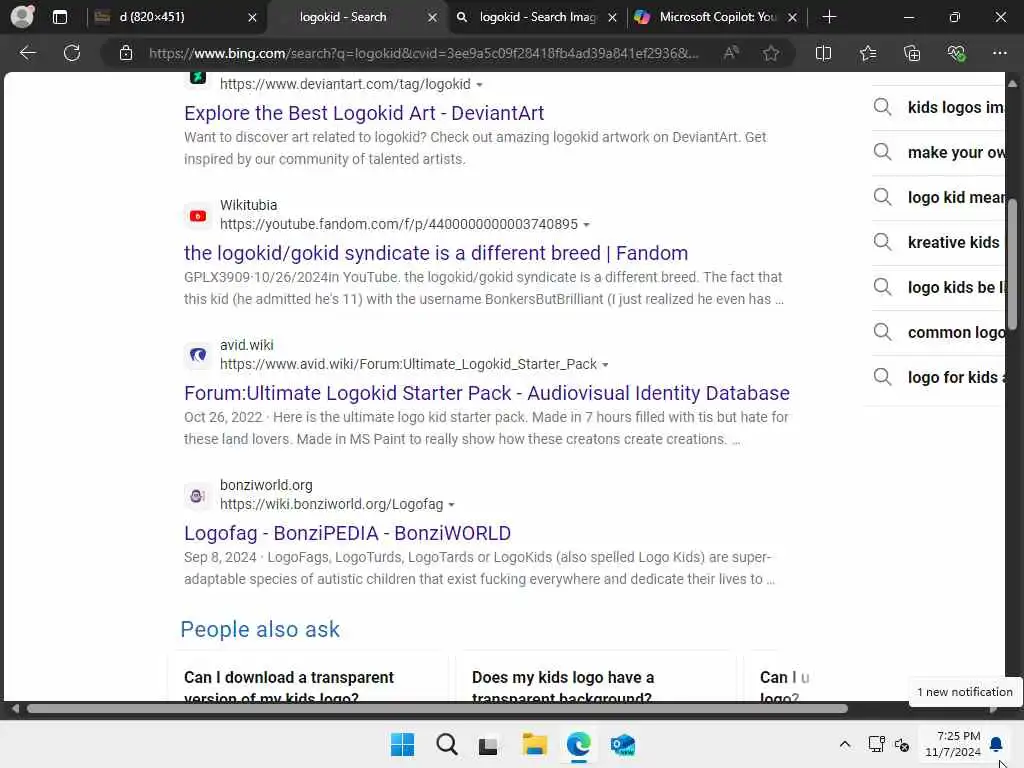Image resolution: width=1024 pixels, height=768 pixels.
Task: Select related search 'make your ow...'
Action: click(x=938, y=152)
